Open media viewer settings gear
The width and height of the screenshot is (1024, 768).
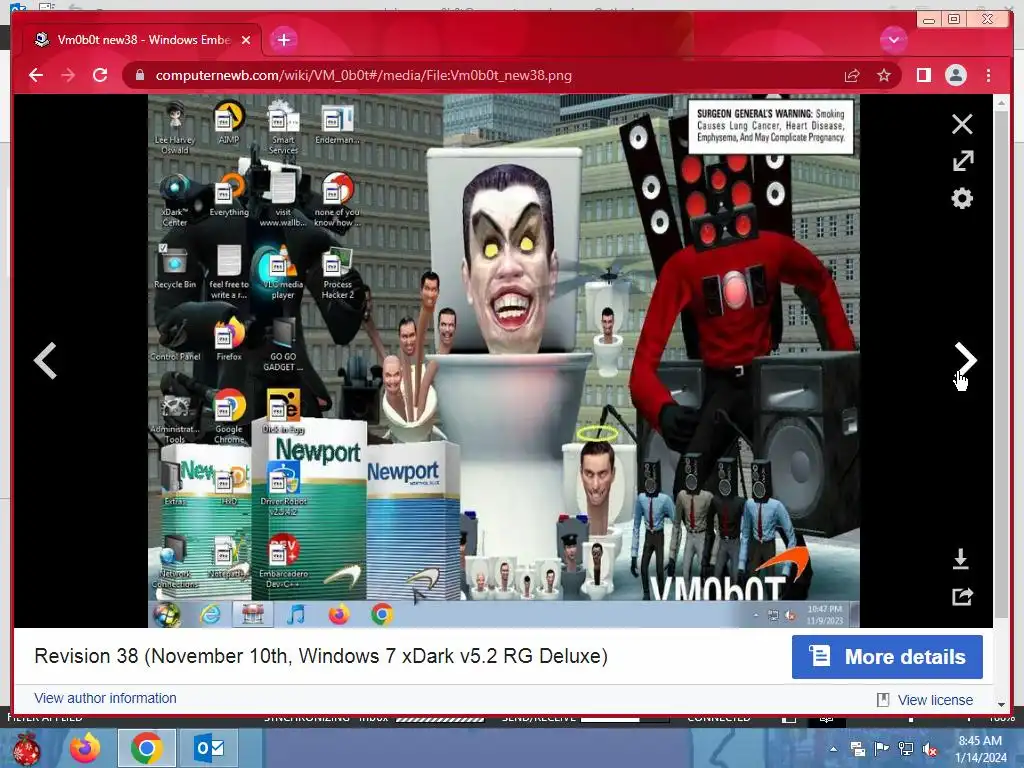click(962, 198)
